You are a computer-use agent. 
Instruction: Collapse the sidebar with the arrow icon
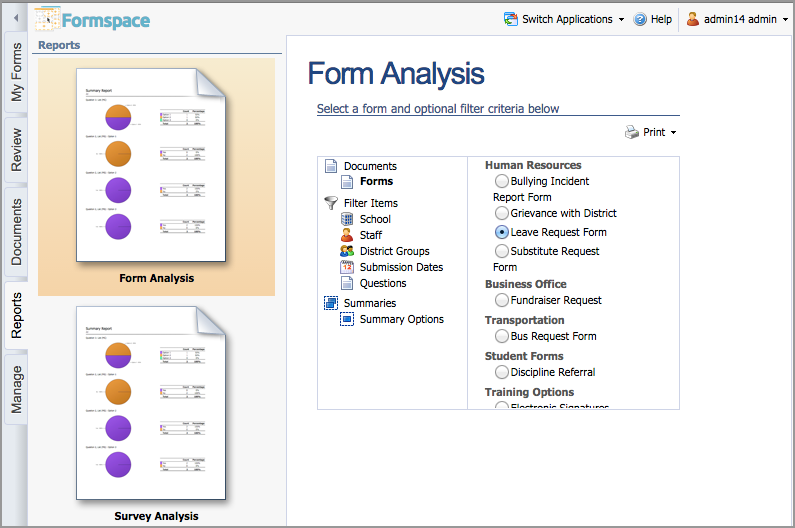tap(16, 18)
